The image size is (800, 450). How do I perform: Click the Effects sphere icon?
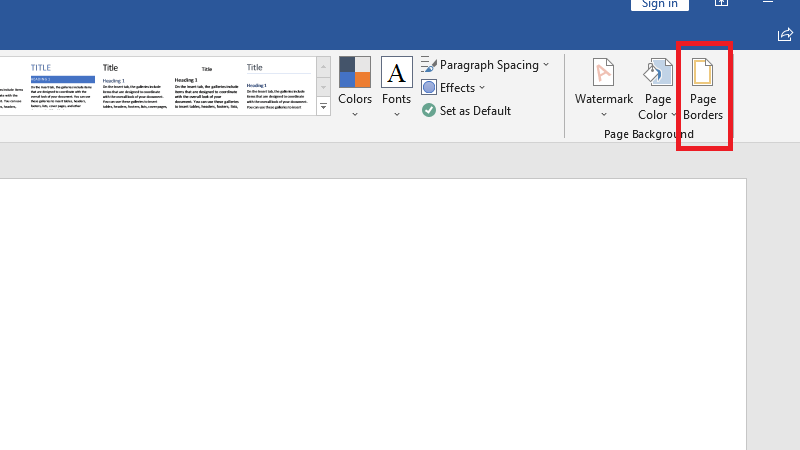coord(429,88)
